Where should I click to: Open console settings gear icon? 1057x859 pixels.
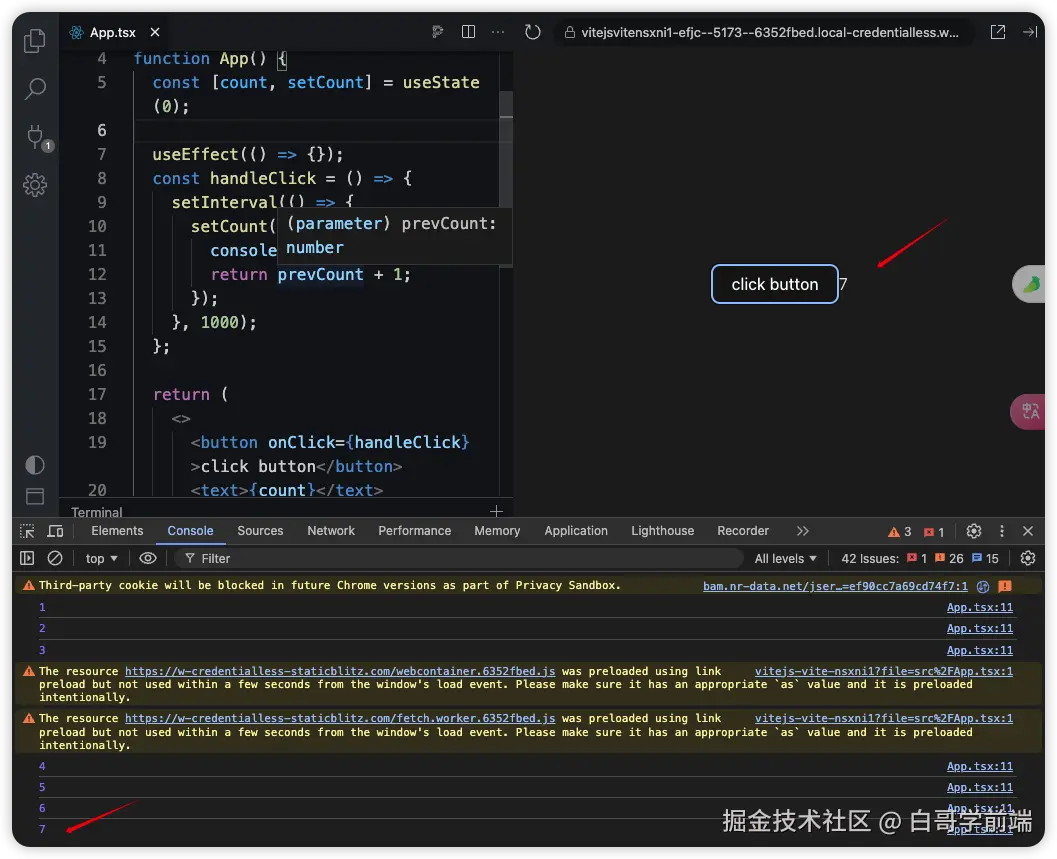[1028, 558]
